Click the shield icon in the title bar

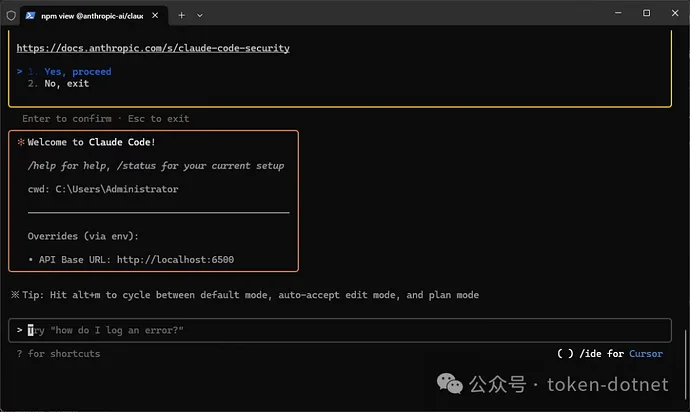(x=11, y=15)
